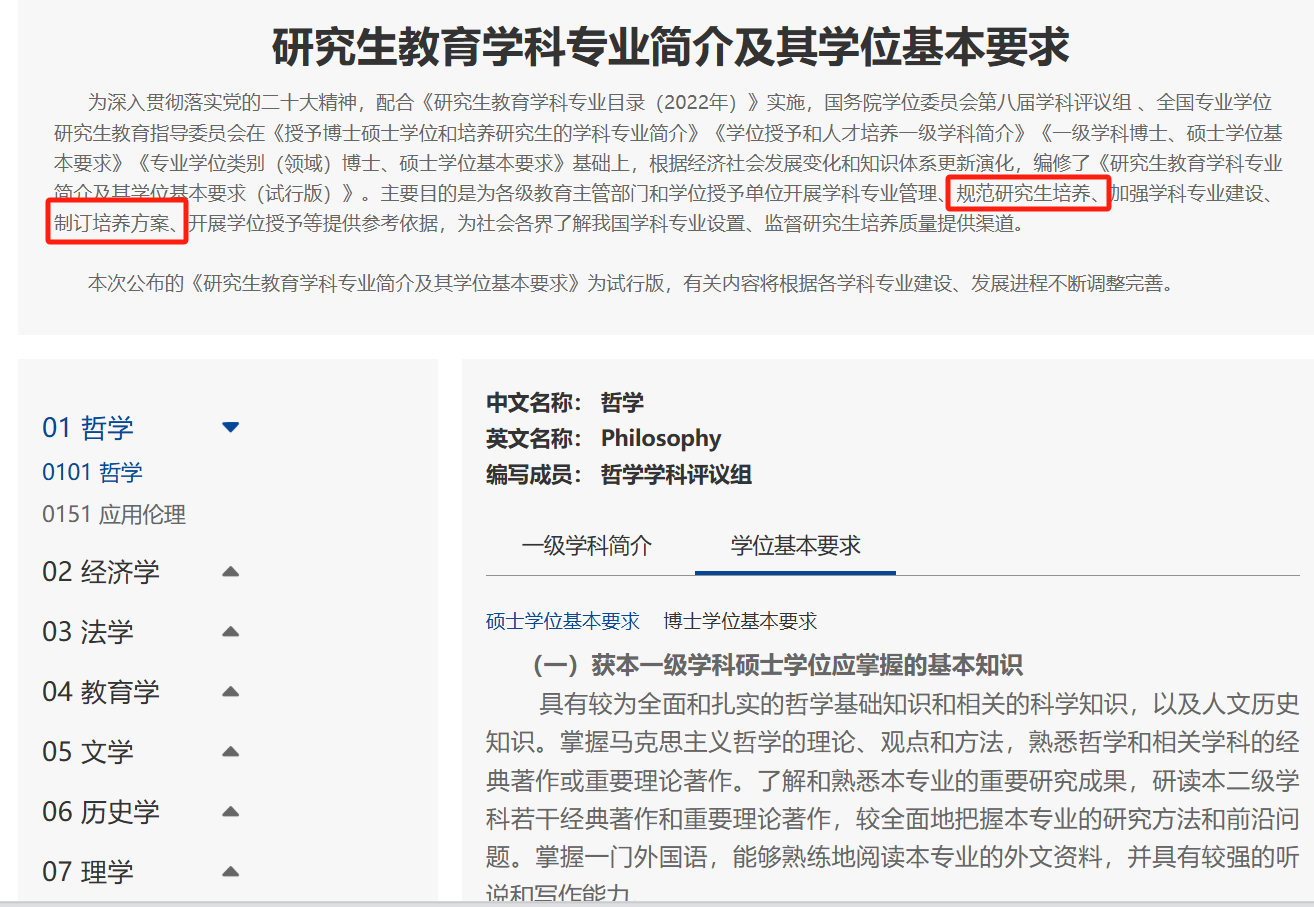
Task: Select the 01 哲学 category label
Action: coord(88,428)
